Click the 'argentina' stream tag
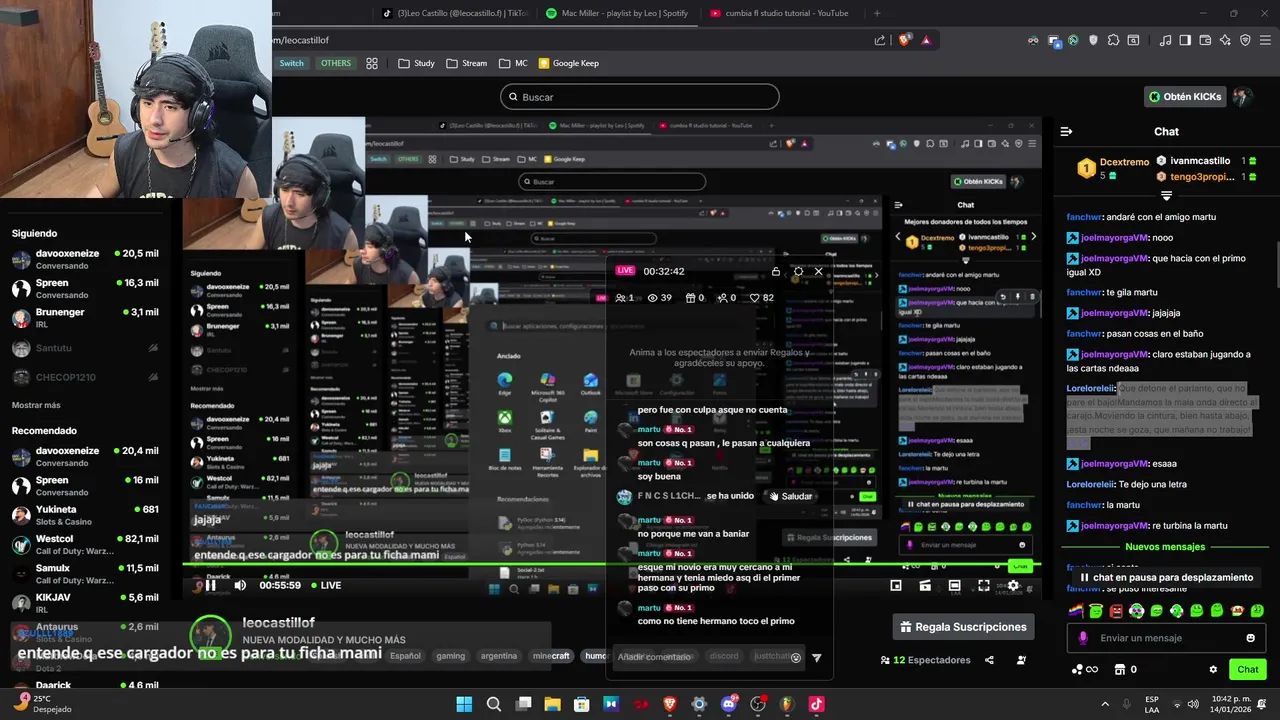The image size is (1280, 720). tap(499, 656)
